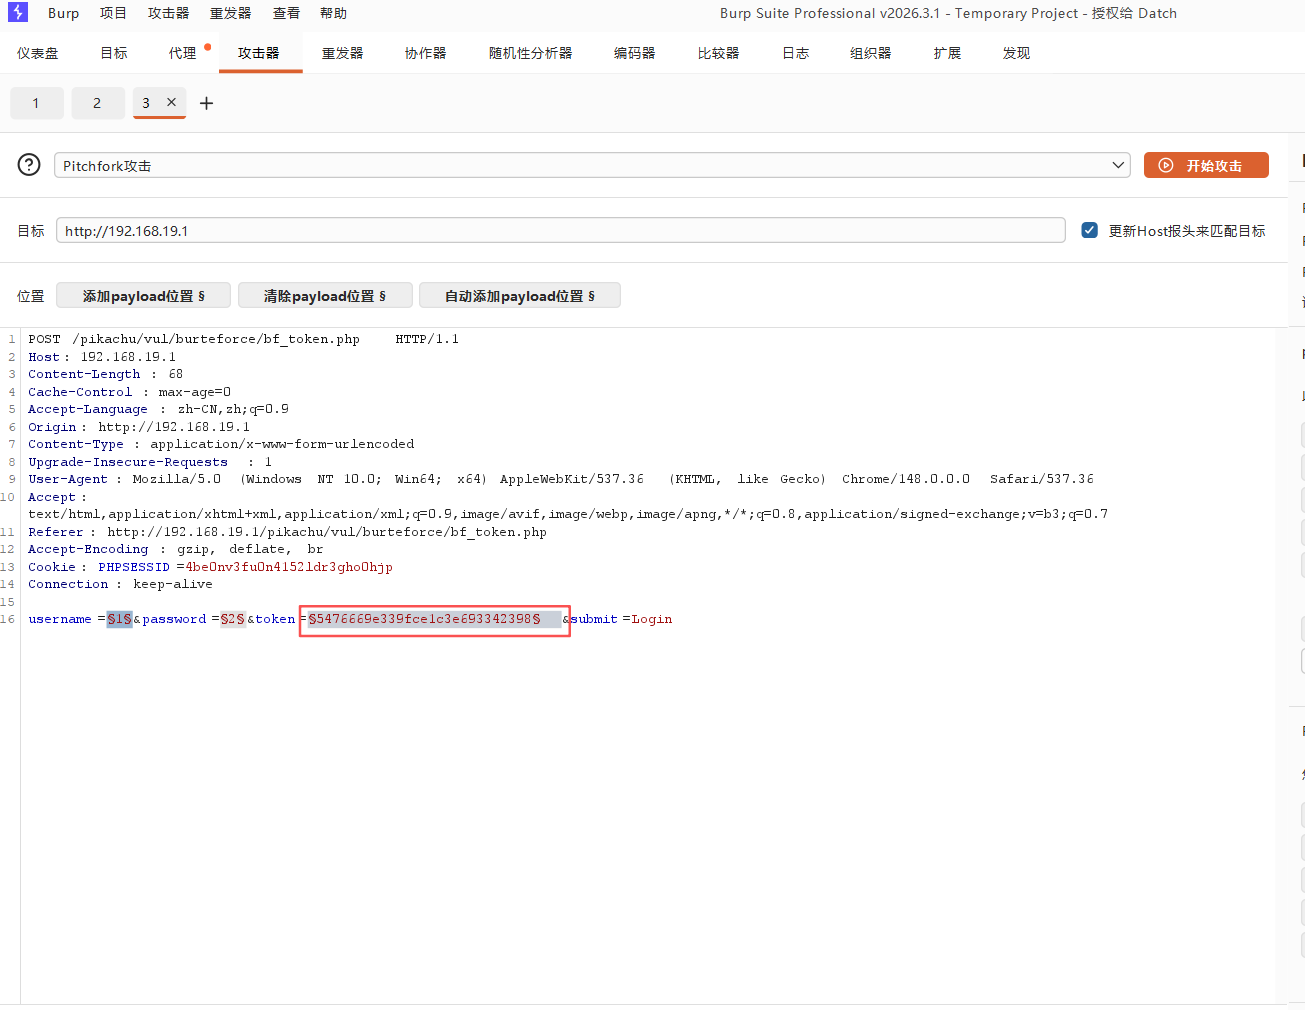The width and height of the screenshot is (1305, 1010).
Task: Click the PHPSESSID cookie value
Action: pyautogui.click(x=288, y=567)
